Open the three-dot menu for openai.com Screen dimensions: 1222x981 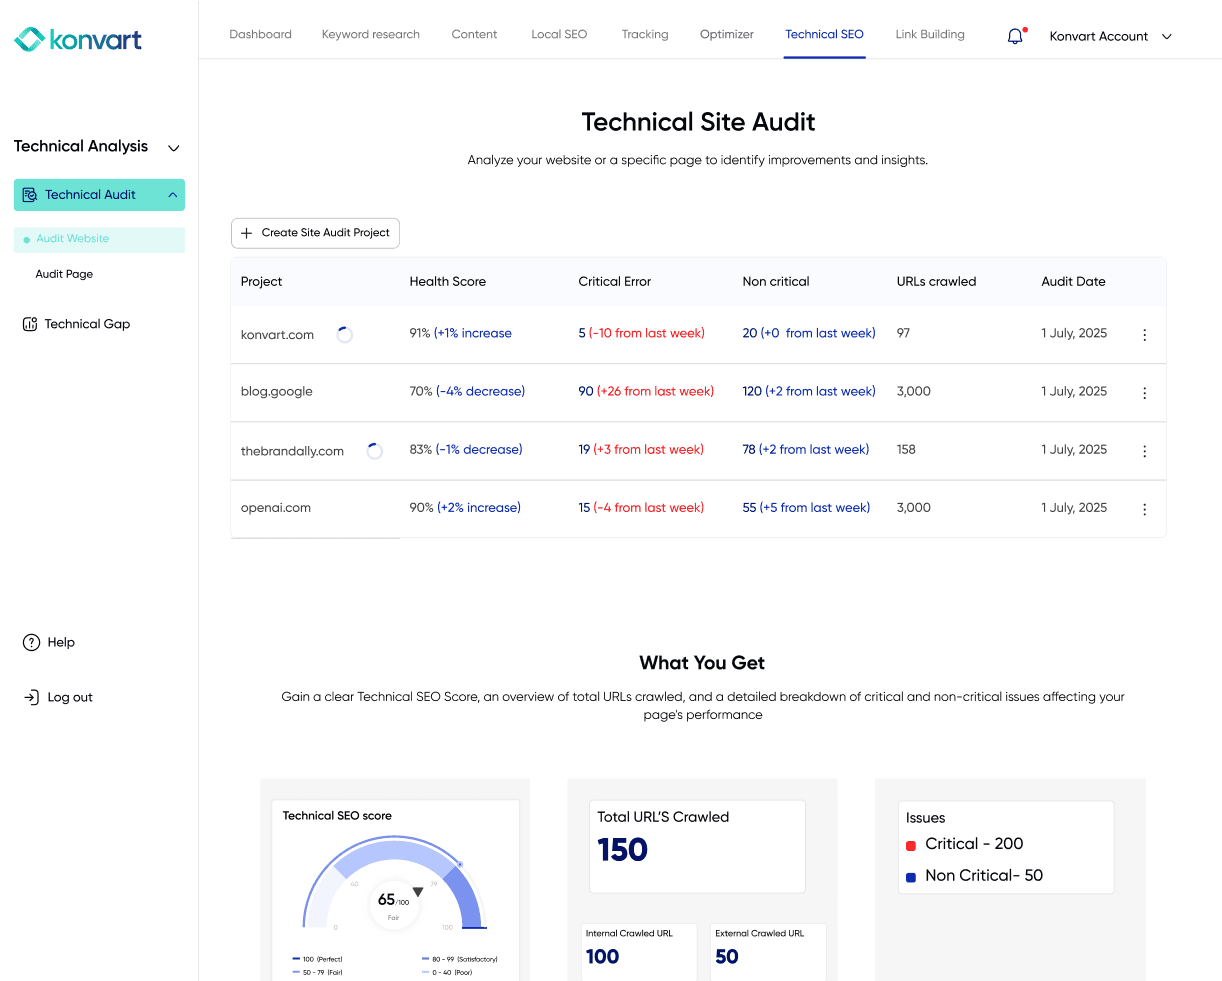click(x=1144, y=508)
